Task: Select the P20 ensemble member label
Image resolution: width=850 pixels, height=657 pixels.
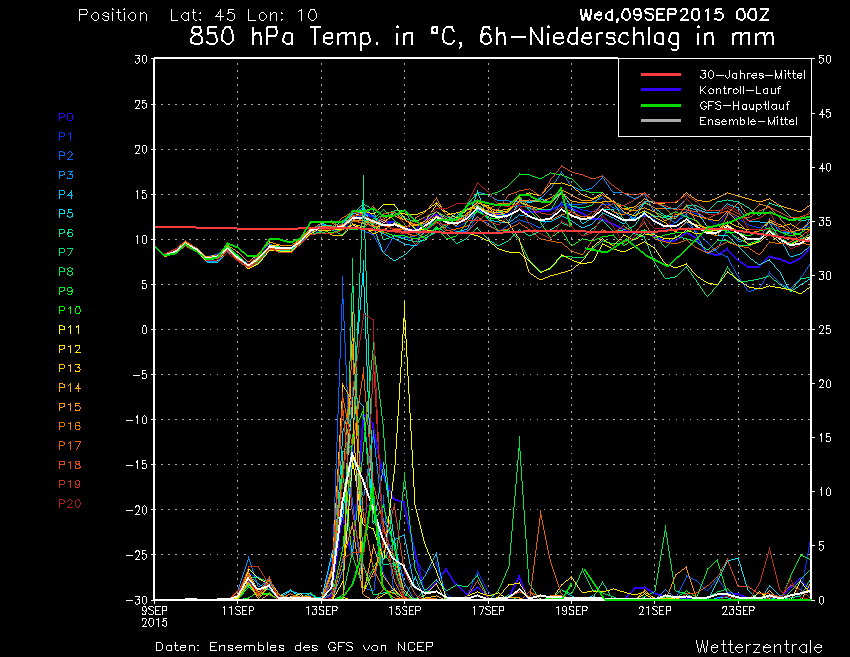Action: (69, 503)
